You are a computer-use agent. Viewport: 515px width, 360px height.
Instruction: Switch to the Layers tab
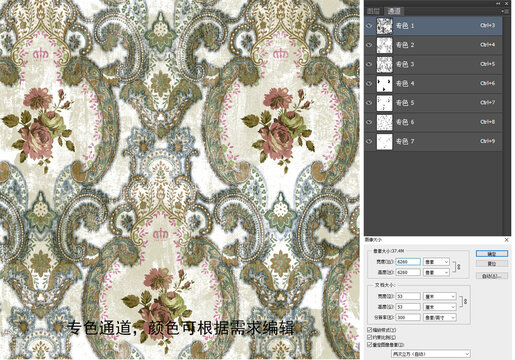click(374, 11)
